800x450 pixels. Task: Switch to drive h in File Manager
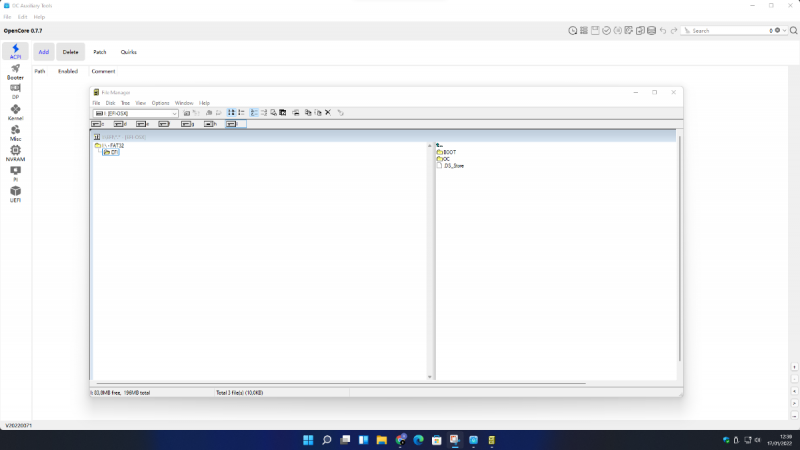click(x=211, y=124)
